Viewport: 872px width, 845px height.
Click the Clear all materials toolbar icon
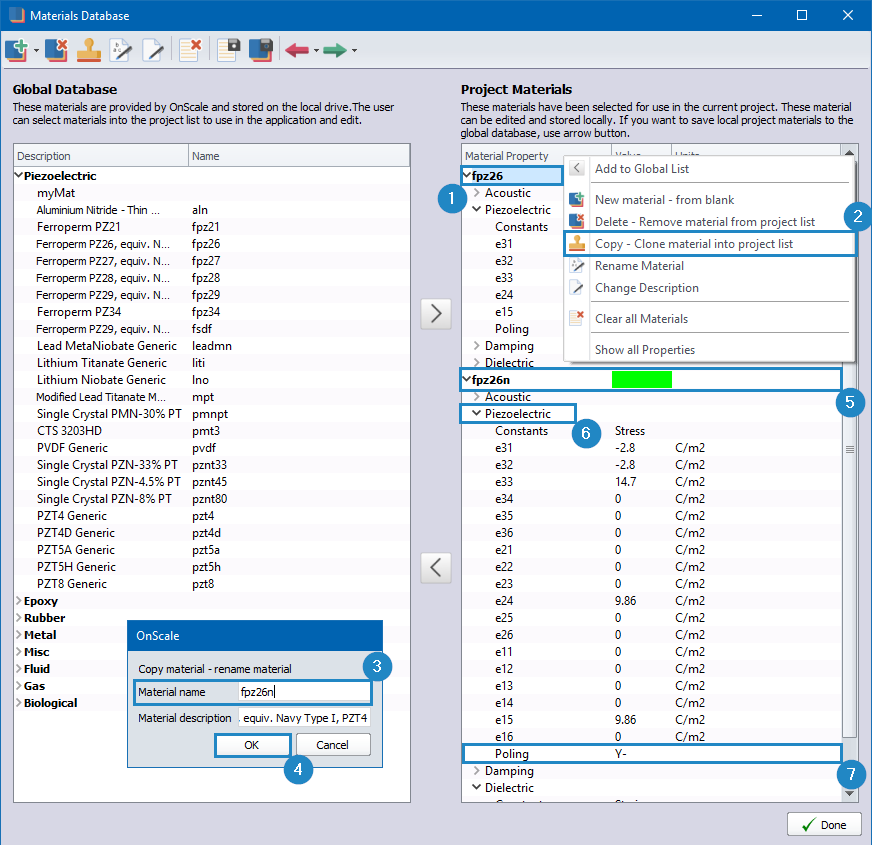190,50
